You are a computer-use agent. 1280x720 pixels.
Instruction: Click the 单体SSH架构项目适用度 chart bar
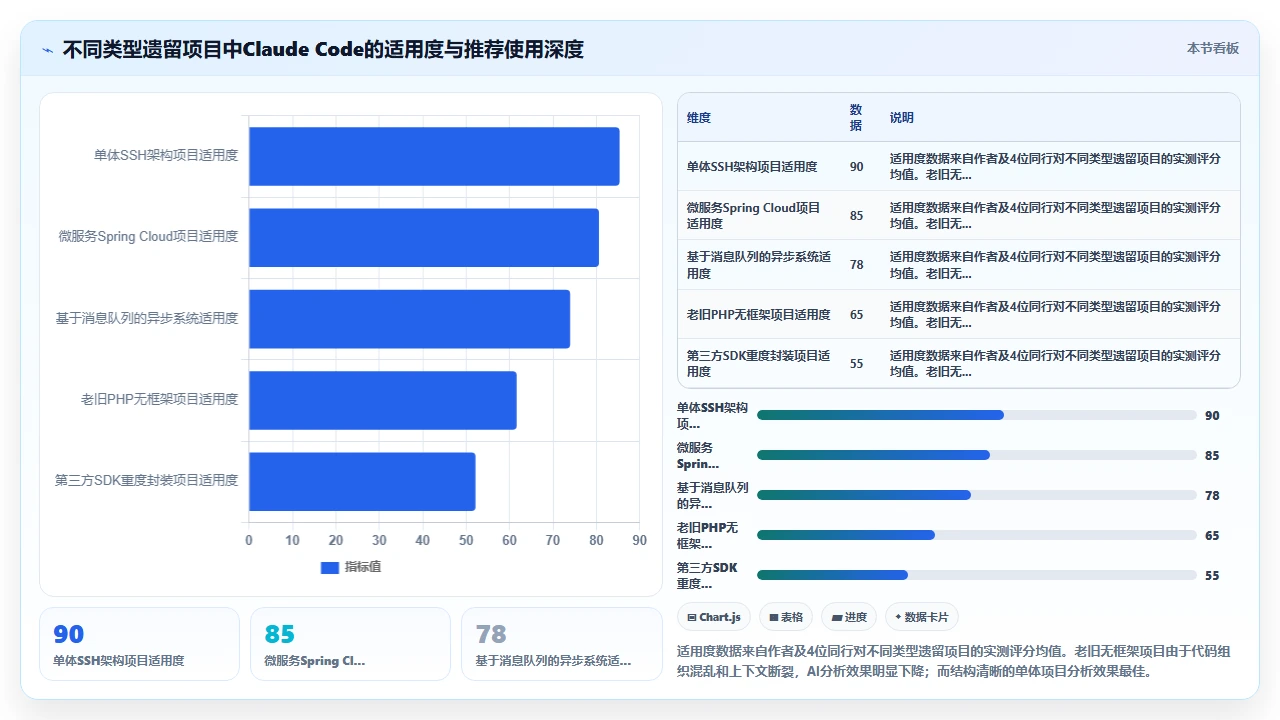pyautogui.click(x=434, y=156)
